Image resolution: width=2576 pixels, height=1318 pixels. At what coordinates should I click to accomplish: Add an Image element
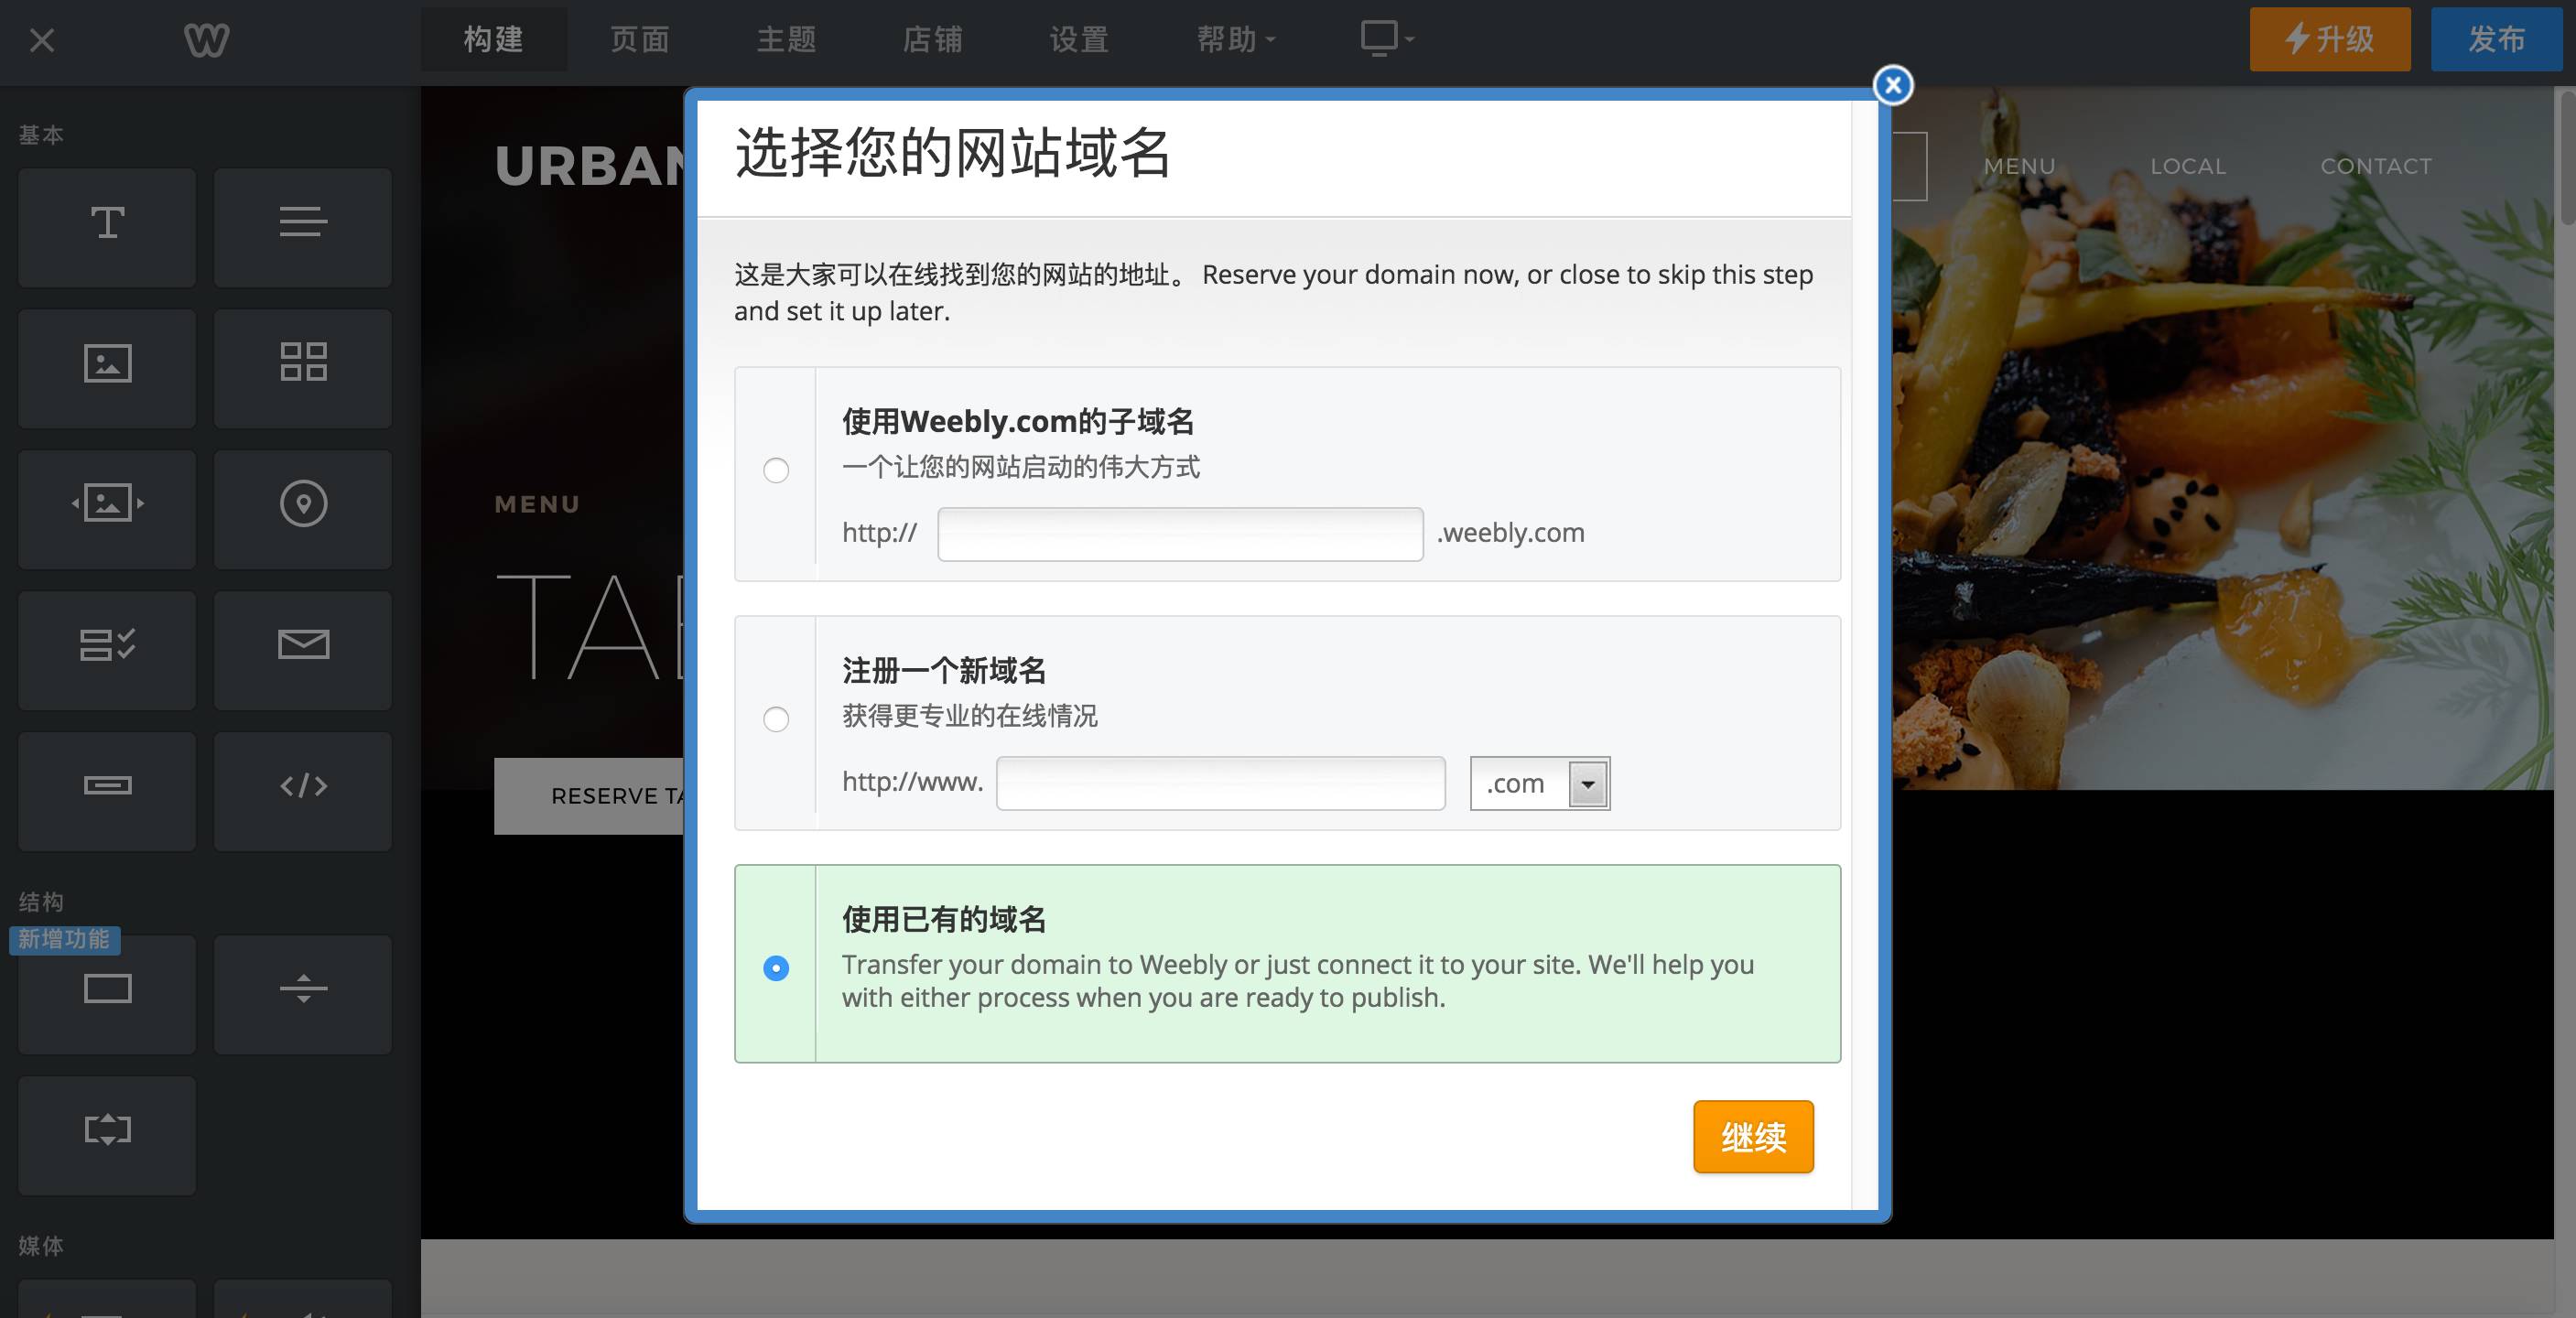pyautogui.click(x=107, y=368)
